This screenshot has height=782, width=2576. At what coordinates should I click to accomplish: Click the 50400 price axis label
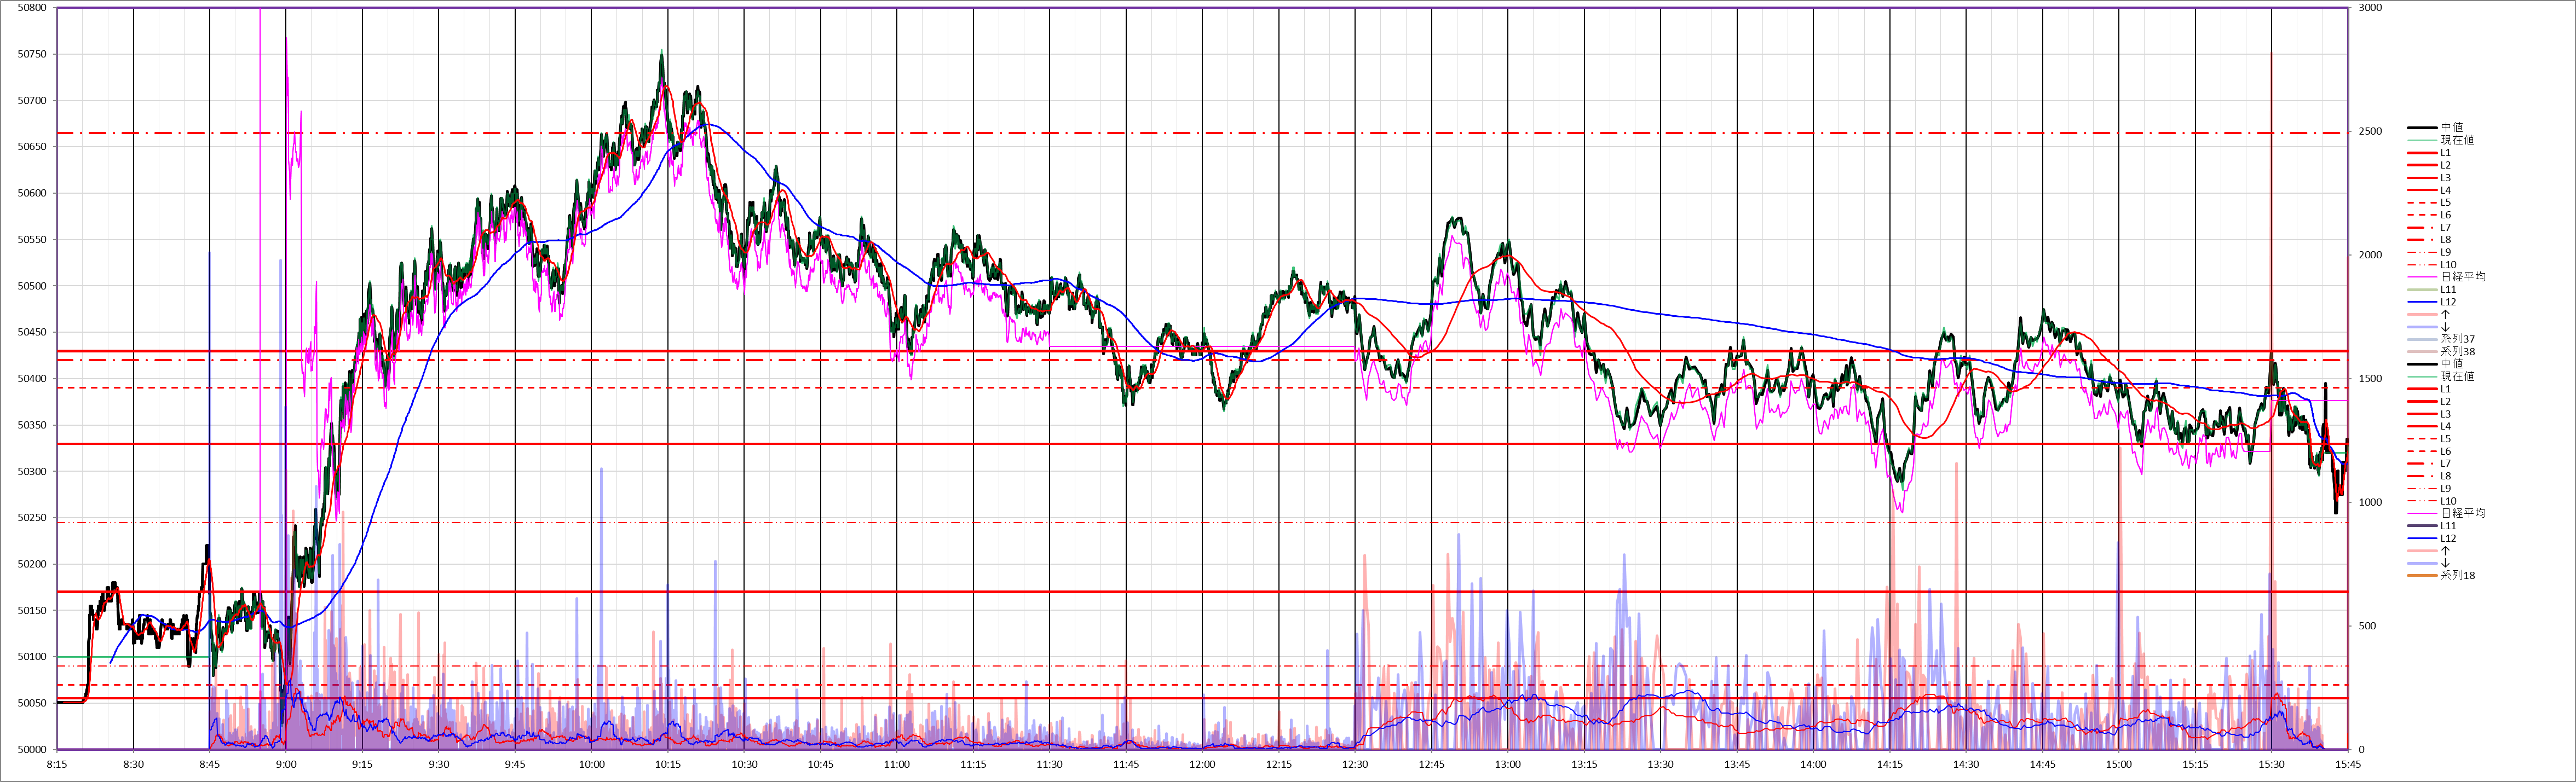(32, 379)
